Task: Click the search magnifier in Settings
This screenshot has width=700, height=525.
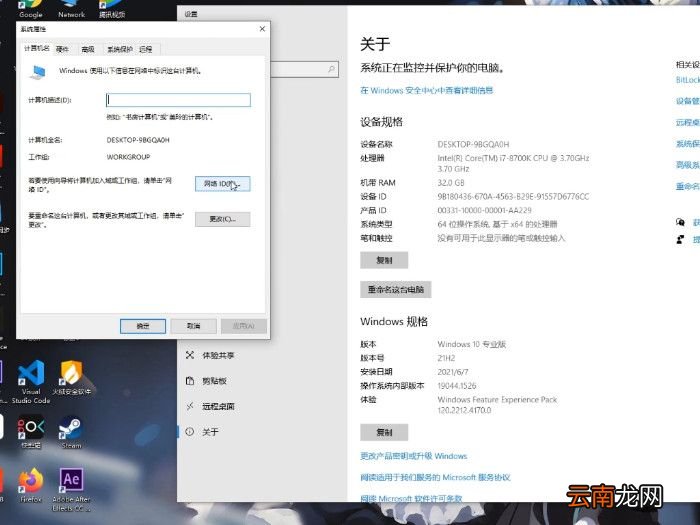Action: click(331, 69)
